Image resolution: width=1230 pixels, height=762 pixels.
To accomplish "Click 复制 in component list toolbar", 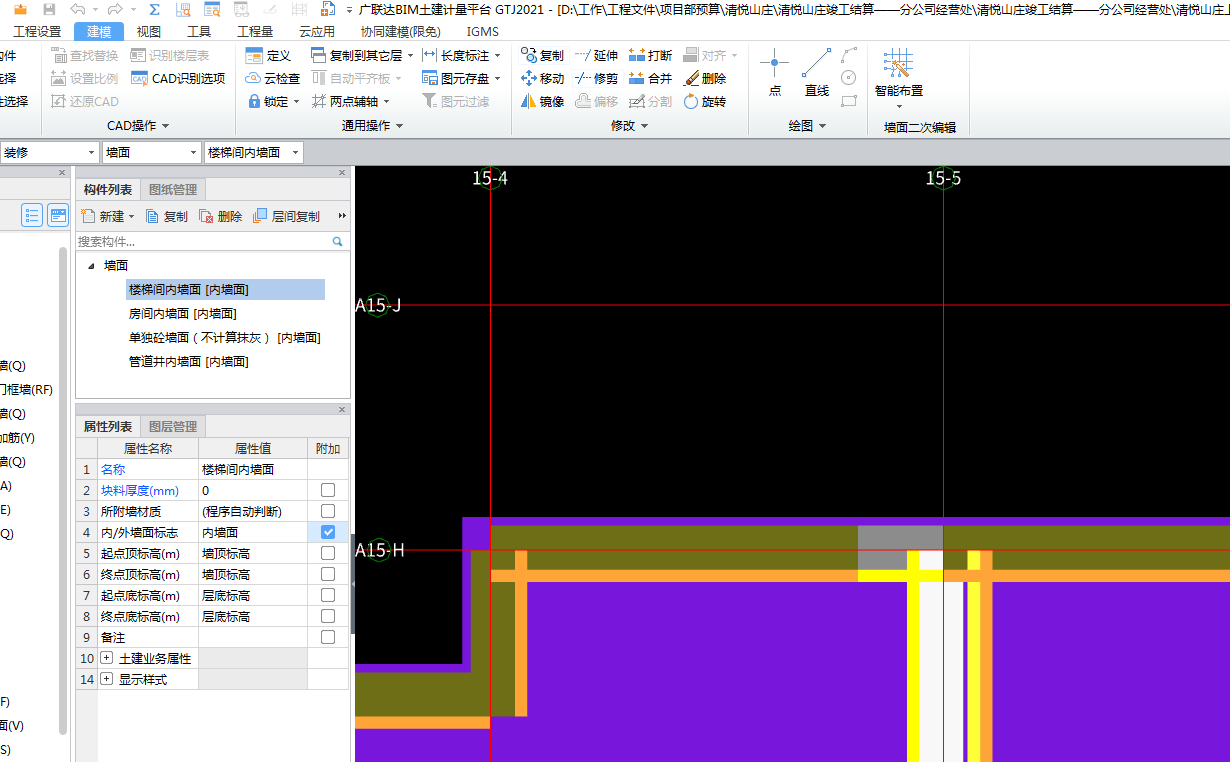I will click(x=167, y=216).
